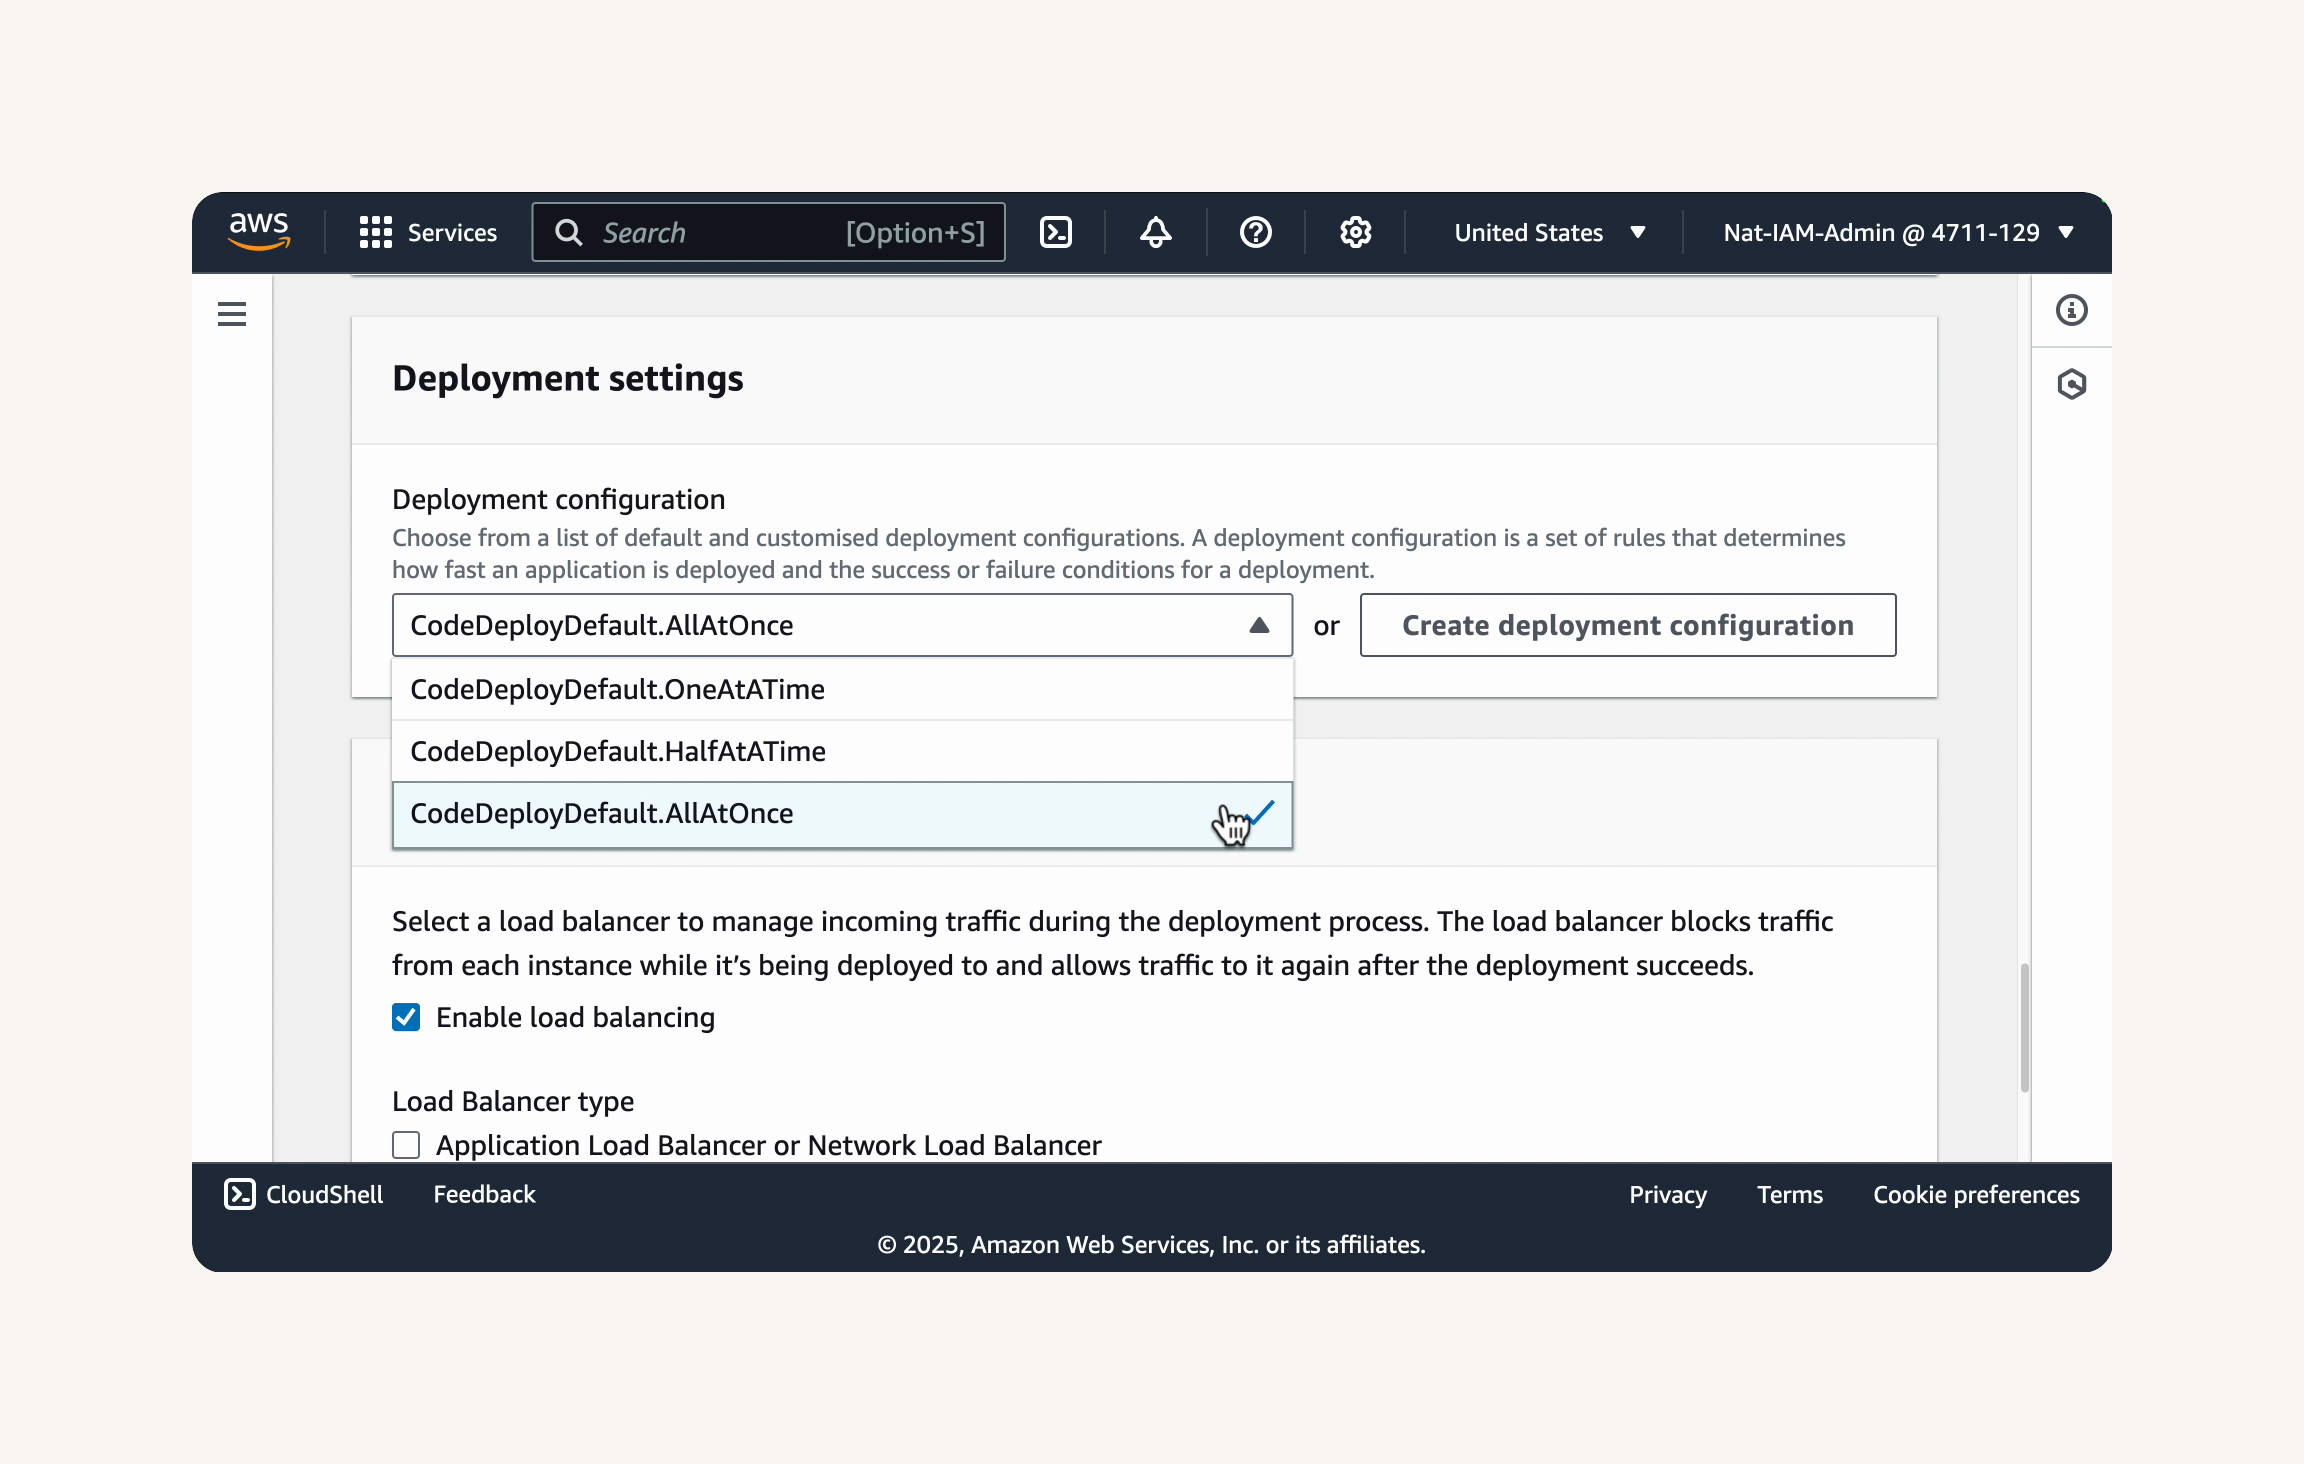Check Application or Network Load Balancer box

coord(406,1145)
